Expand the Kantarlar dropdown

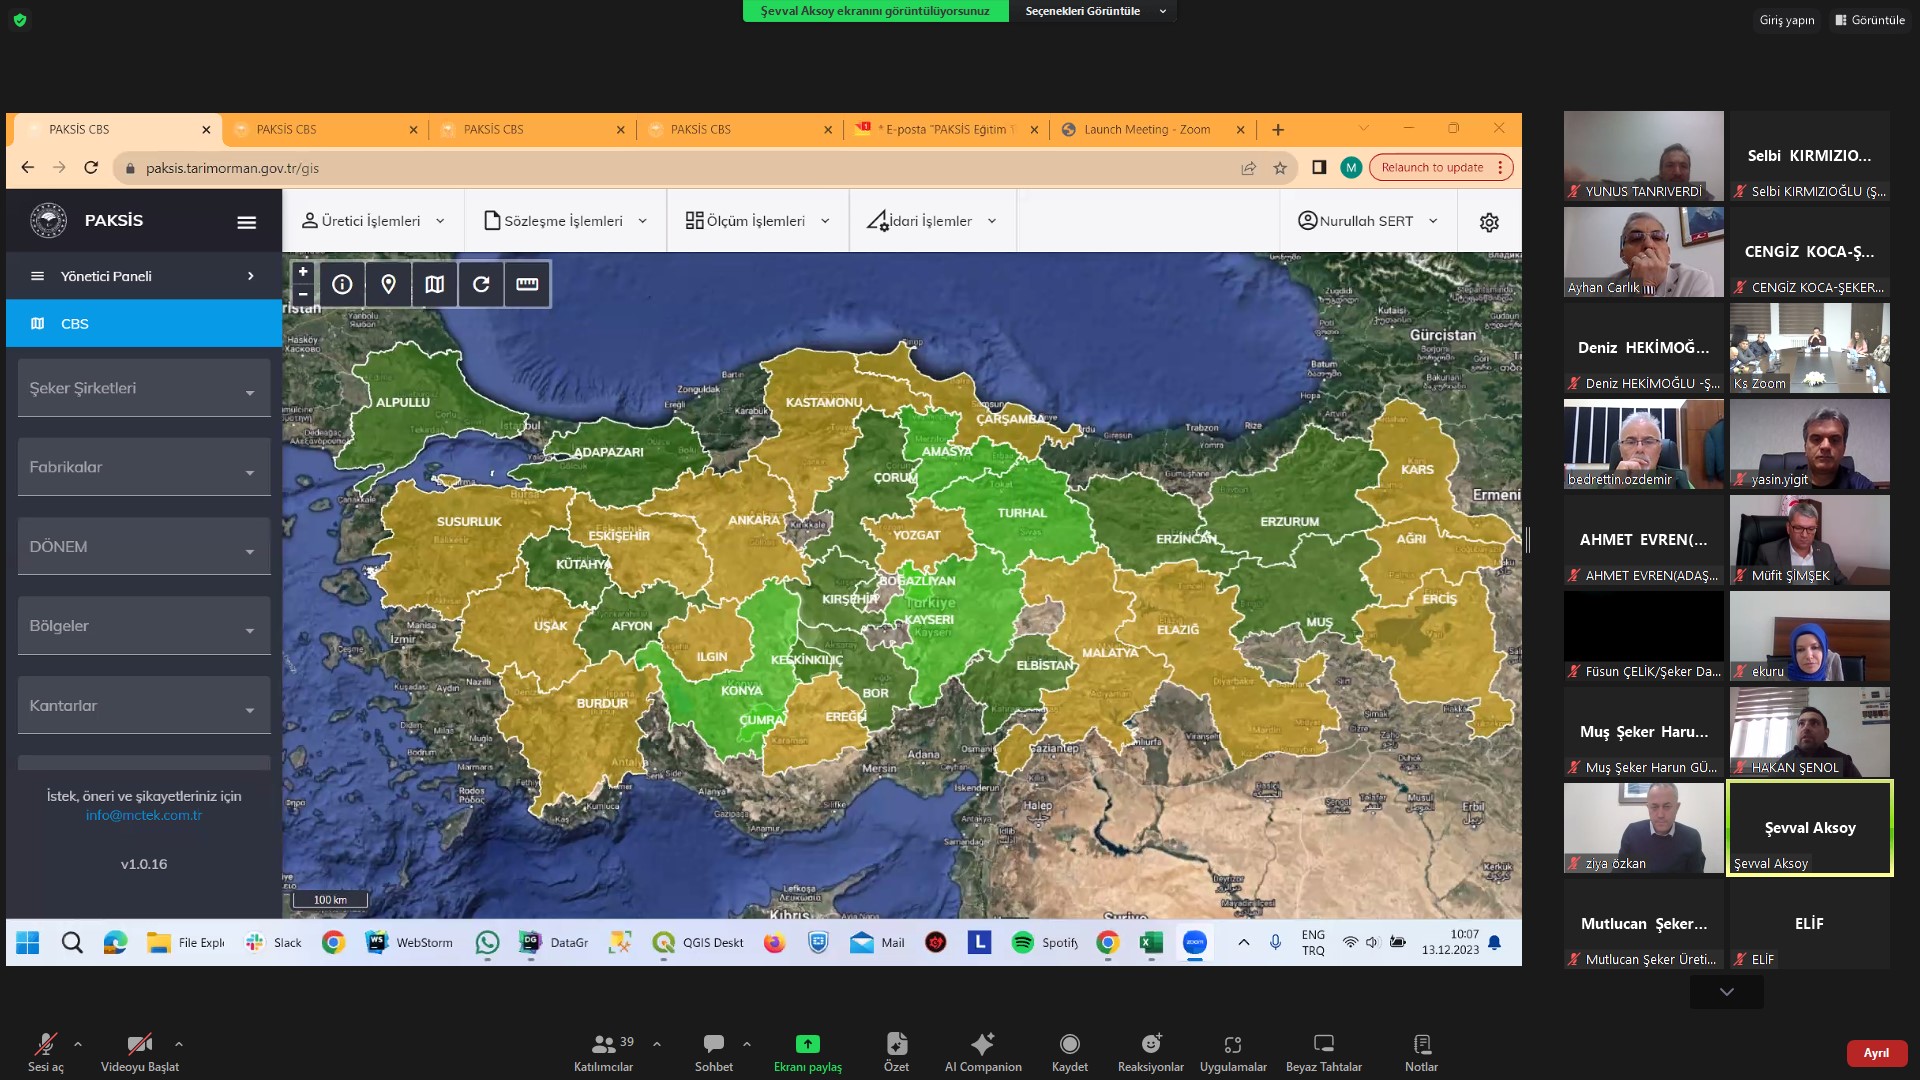coord(144,706)
